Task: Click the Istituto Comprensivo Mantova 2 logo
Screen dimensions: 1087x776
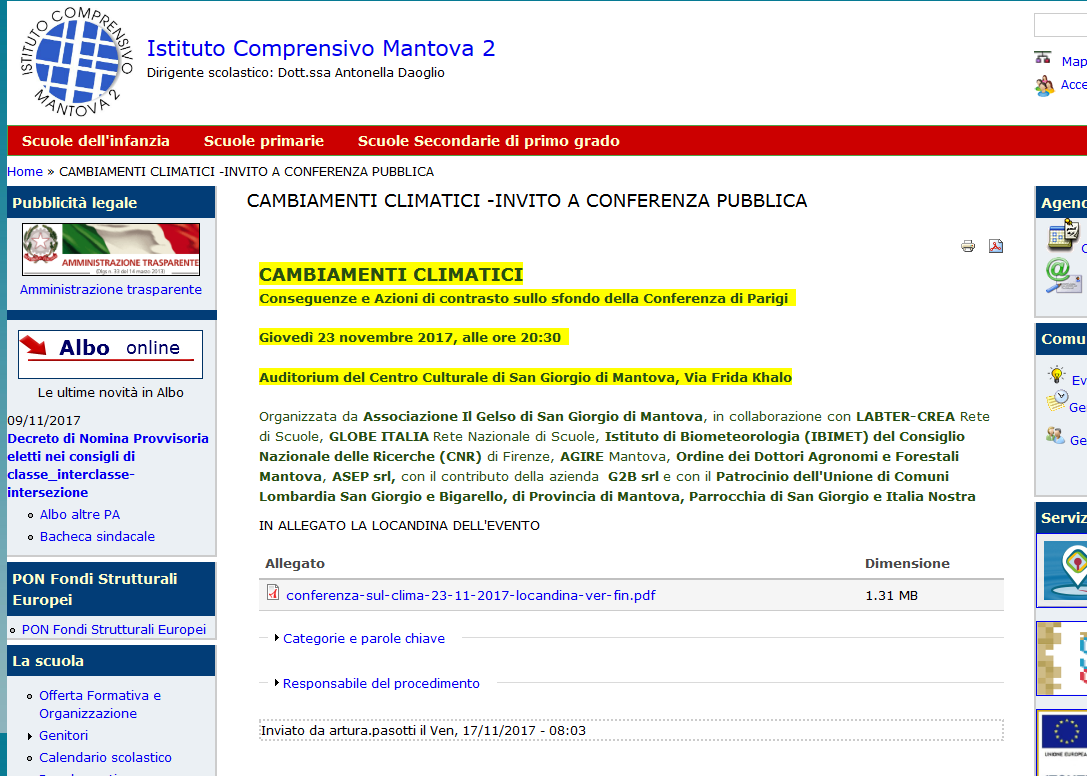Action: [76, 62]
